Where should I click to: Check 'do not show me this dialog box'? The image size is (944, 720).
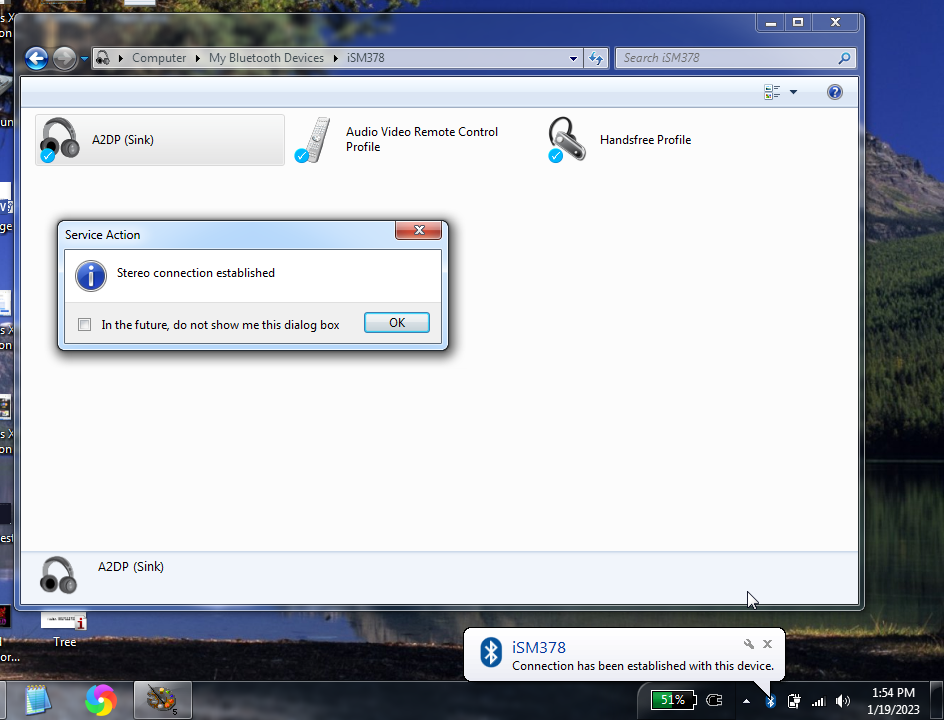coord(85,324)
